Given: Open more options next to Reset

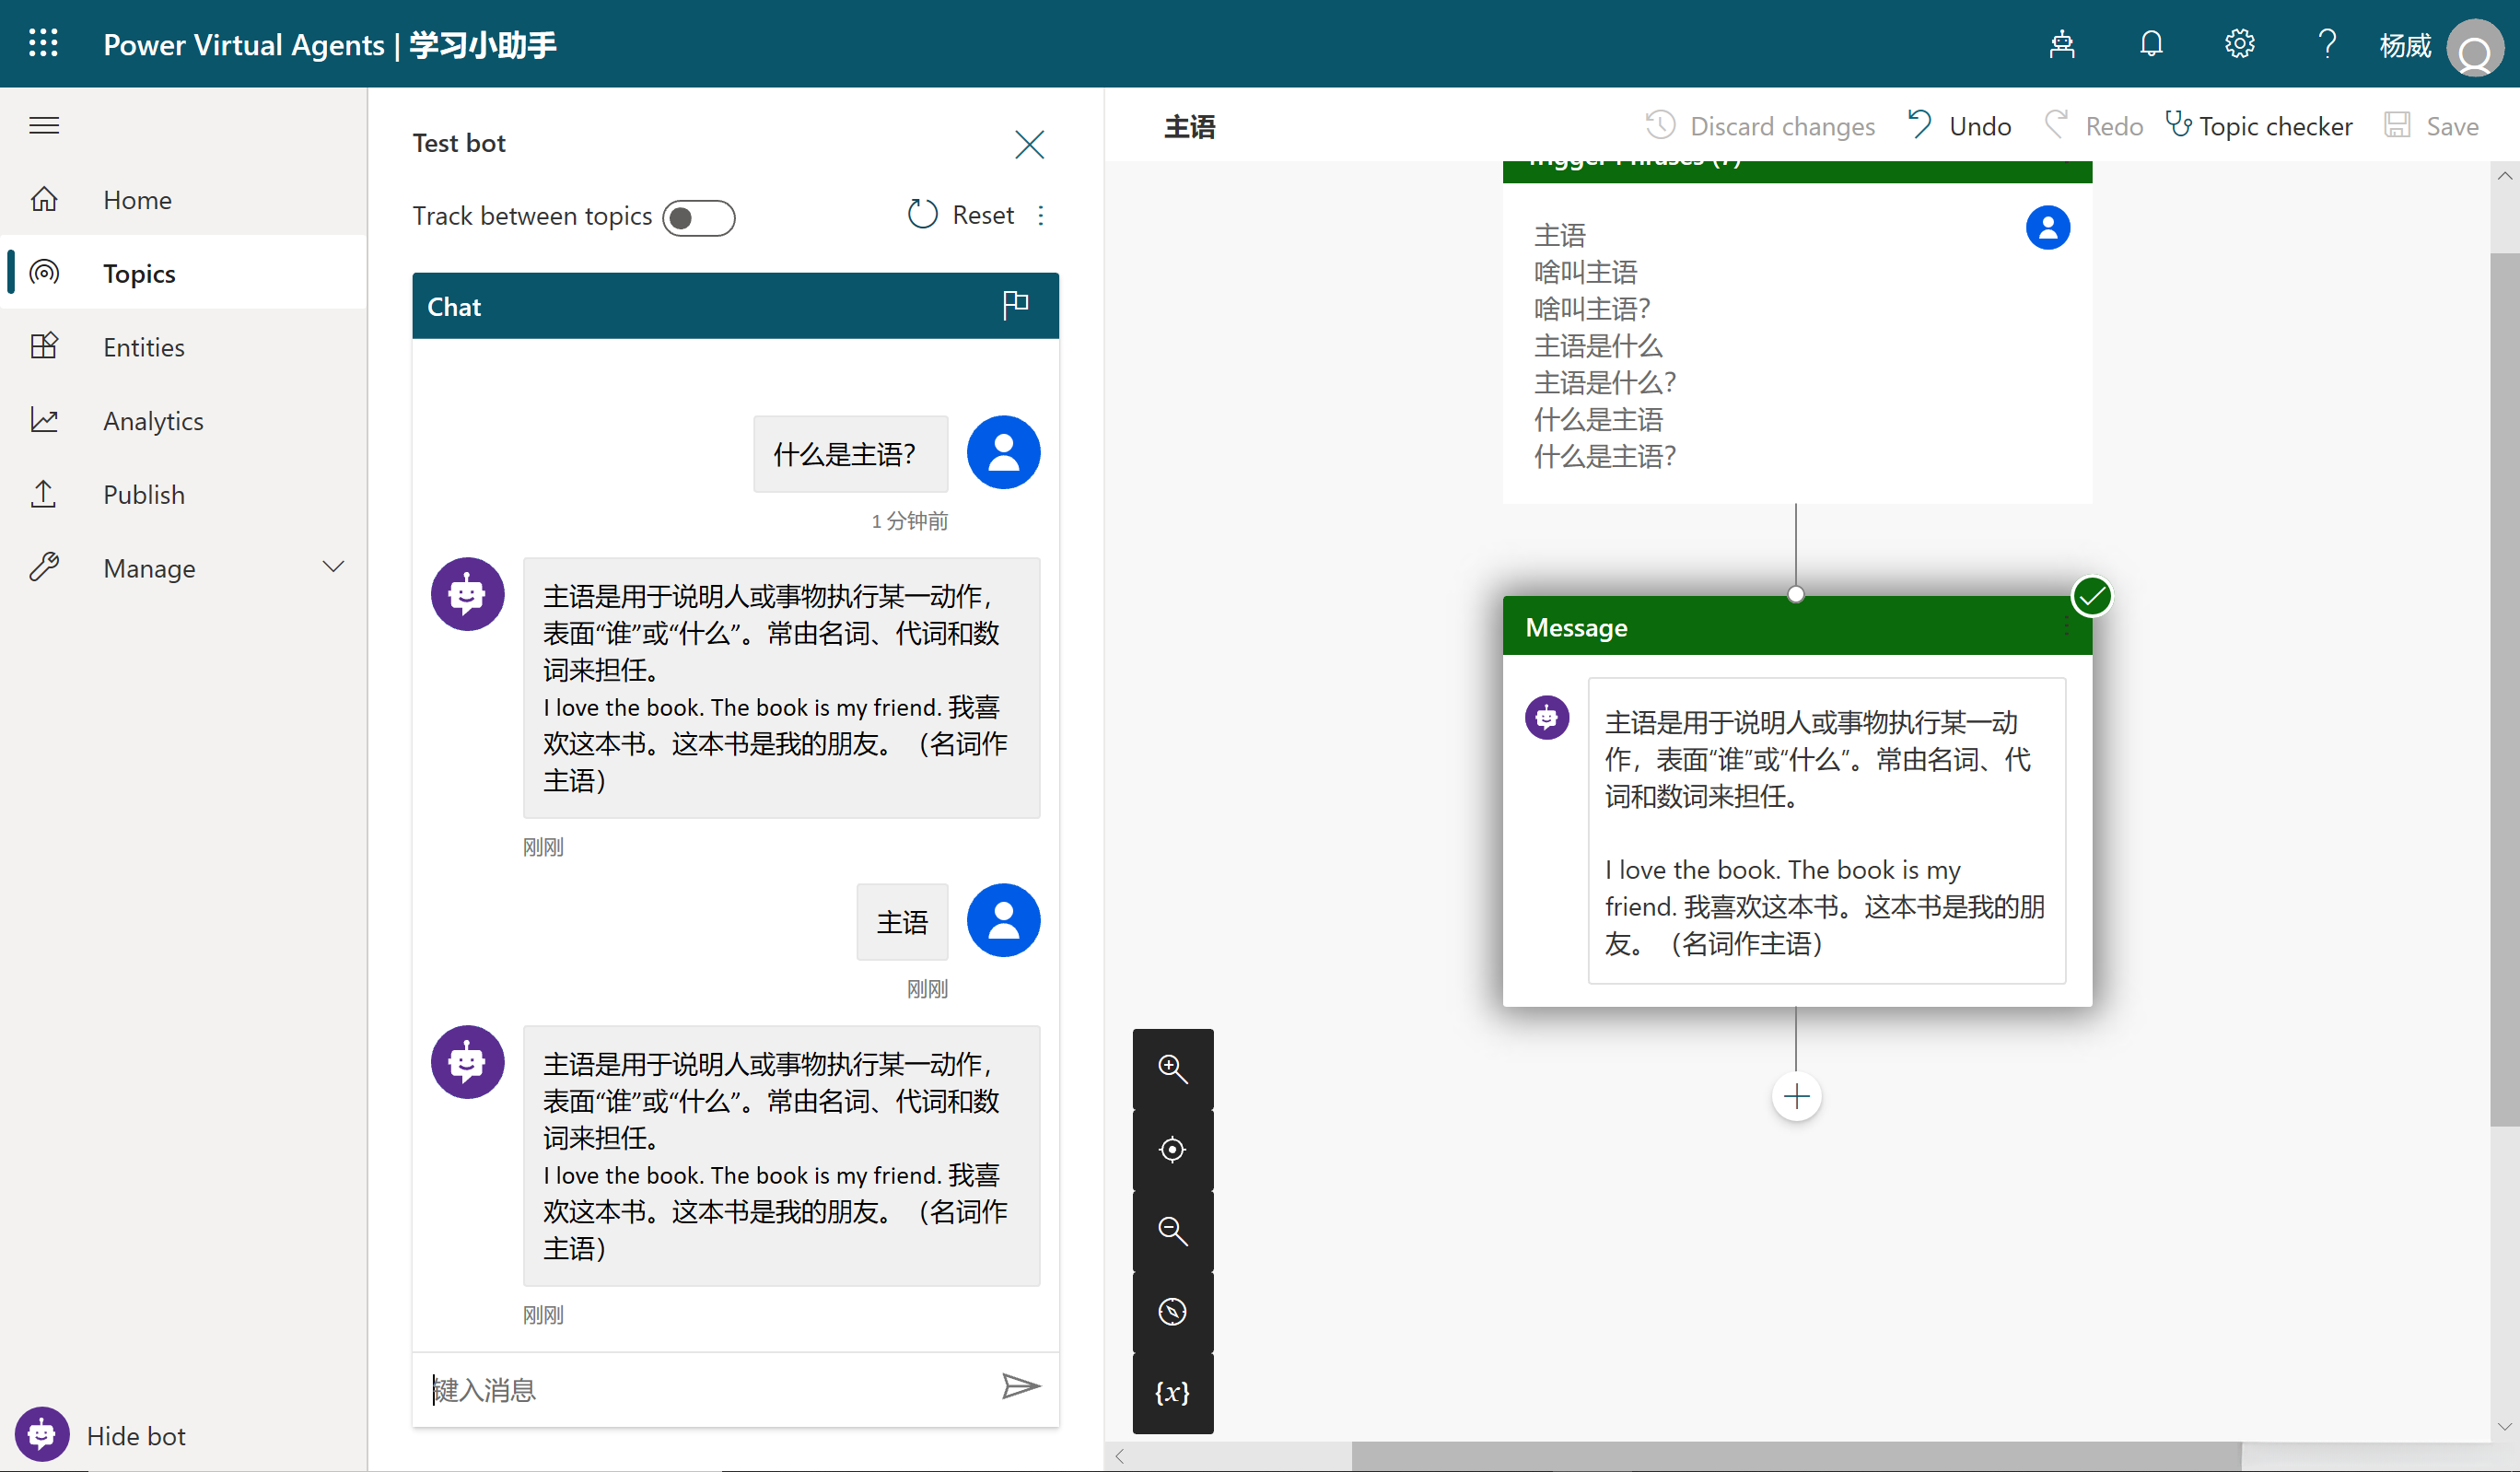Looking at the screenshot, I should [1041, 215].
